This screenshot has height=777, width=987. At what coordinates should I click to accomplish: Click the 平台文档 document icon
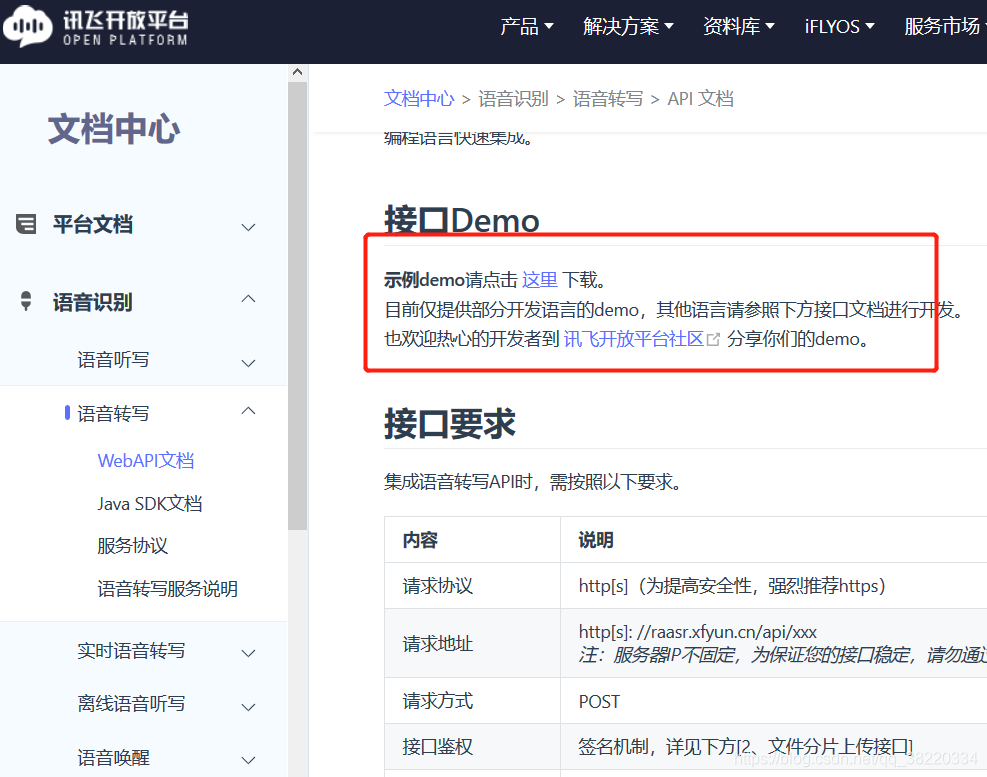click(x=26, y=224)
